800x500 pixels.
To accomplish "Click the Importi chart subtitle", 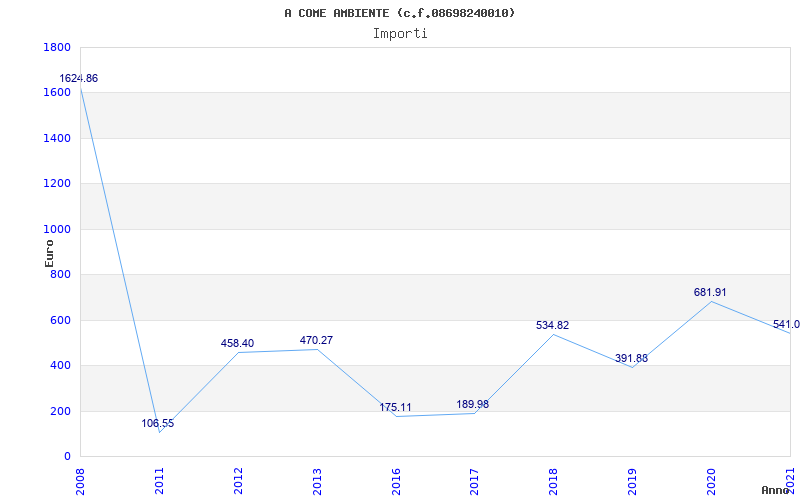I will pyautogui.click(x=400, y=33).
